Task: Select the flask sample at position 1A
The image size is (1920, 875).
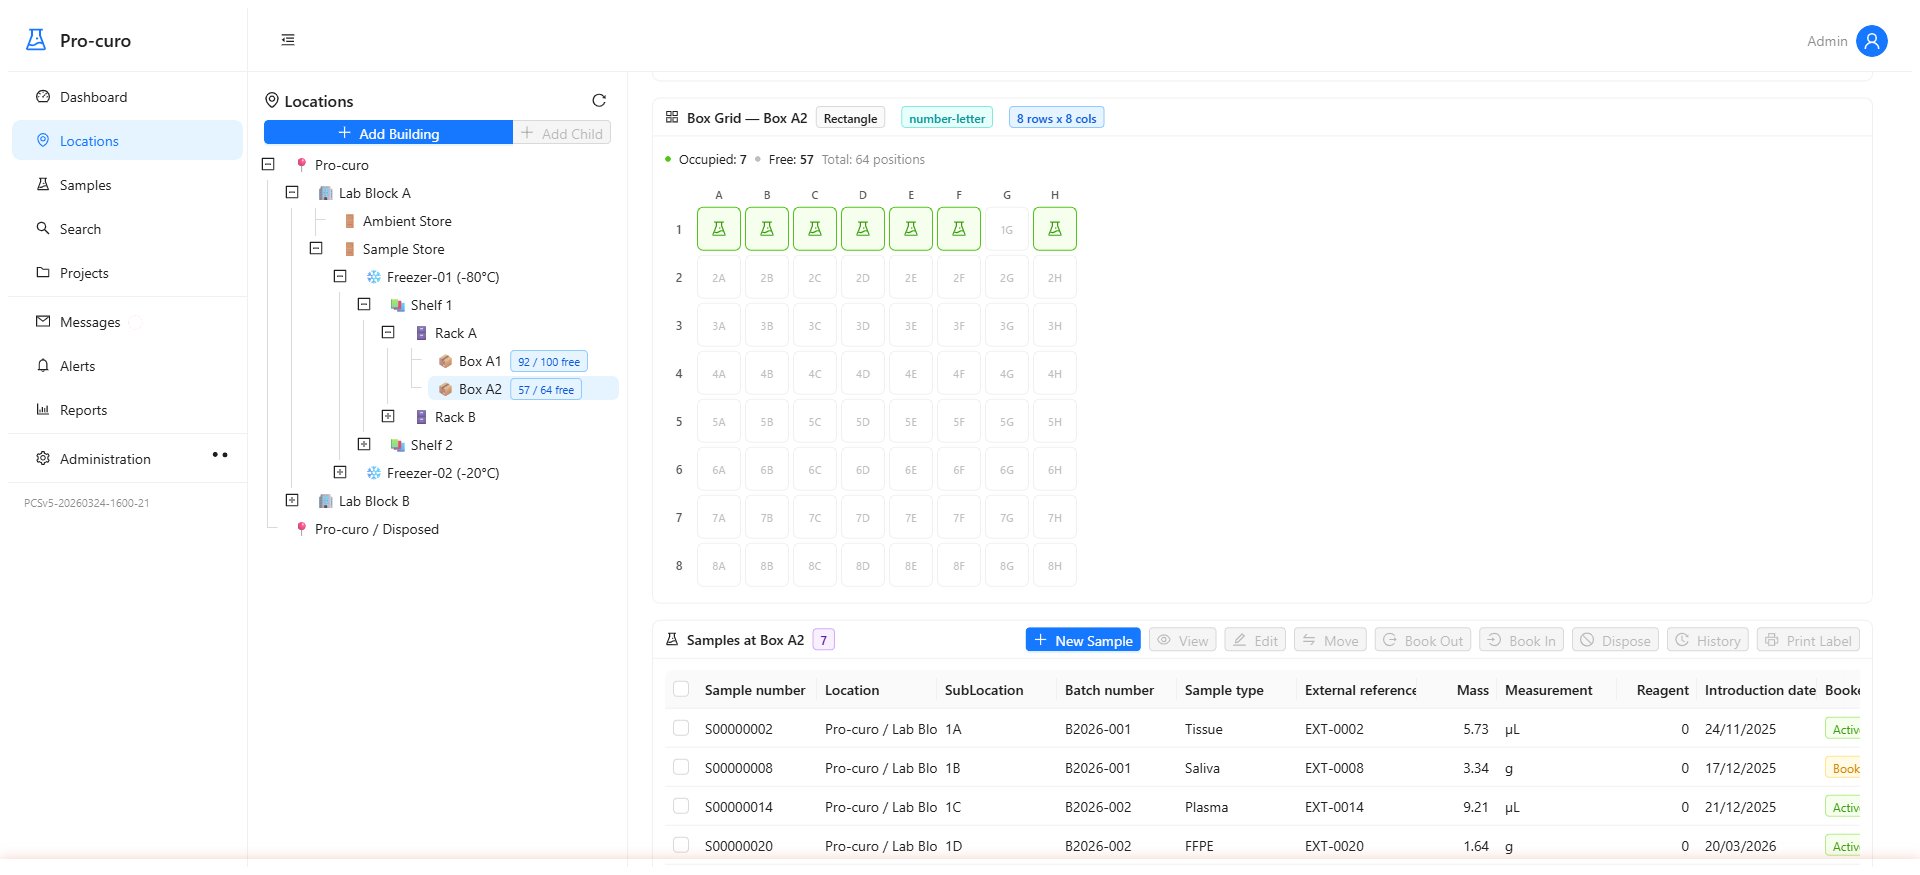Action: (x=718, y=229)
